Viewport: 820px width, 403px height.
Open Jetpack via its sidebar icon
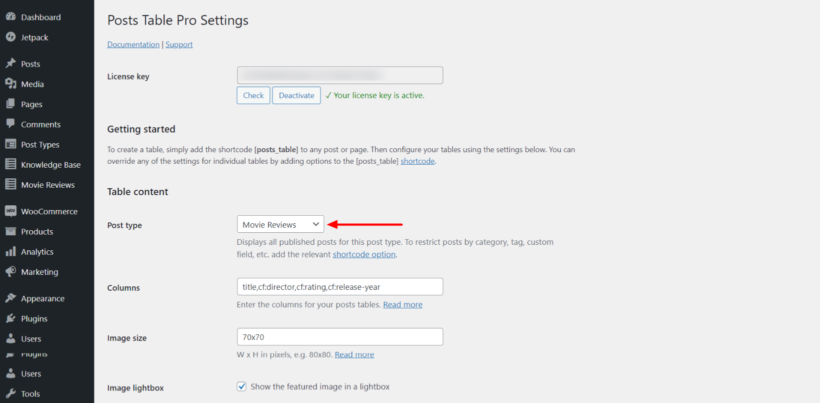point(10,38)
